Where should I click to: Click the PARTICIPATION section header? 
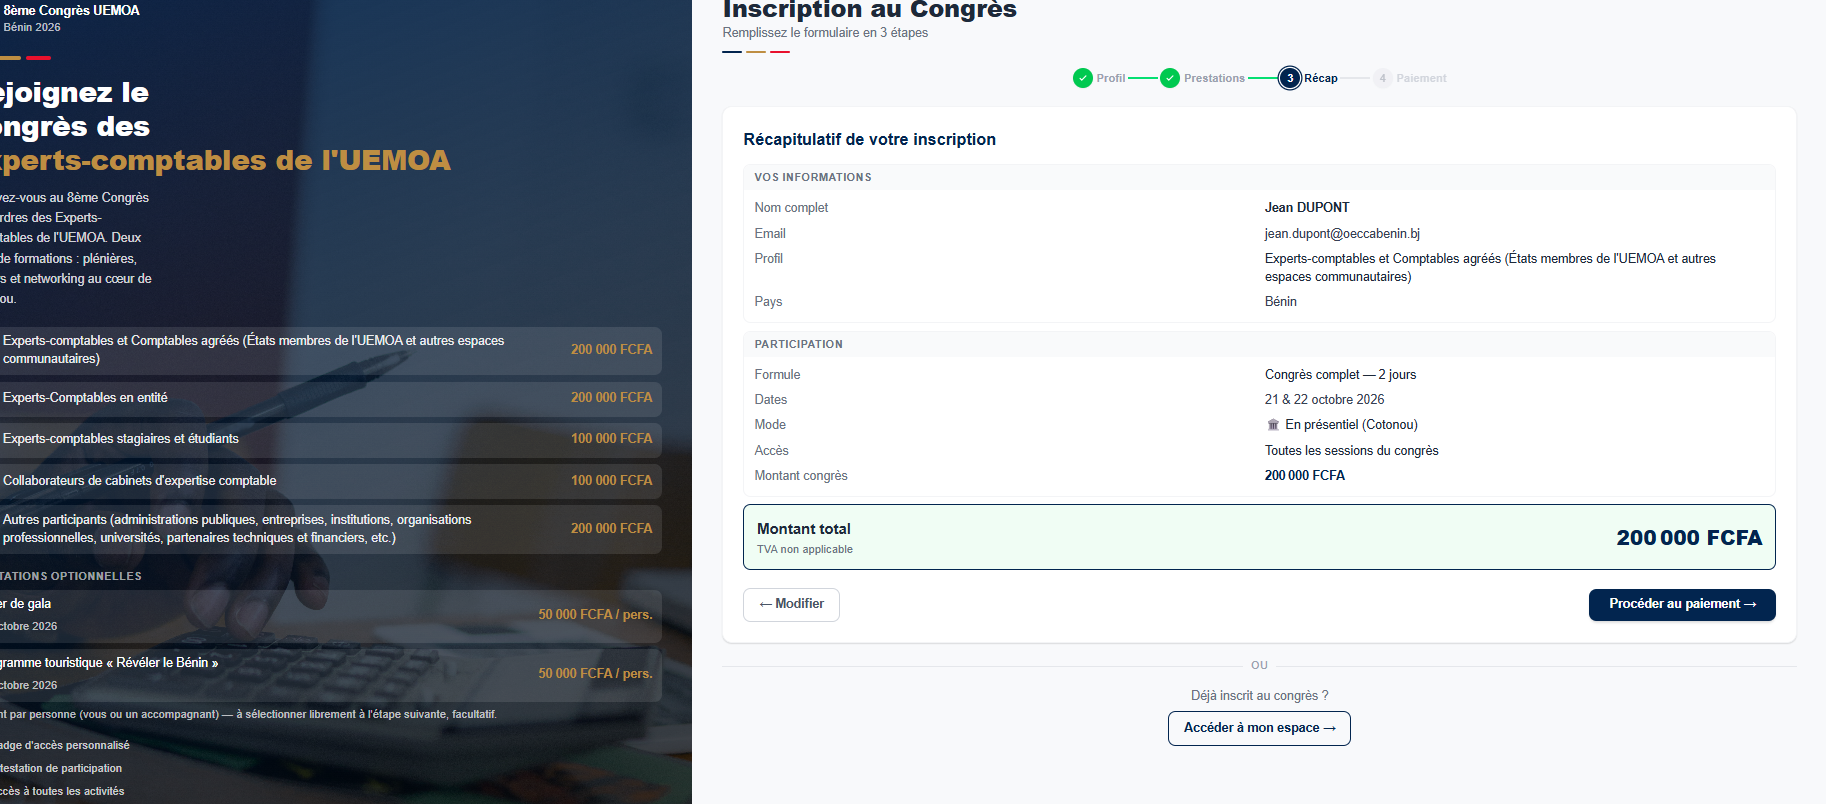[x=799, y=344]
